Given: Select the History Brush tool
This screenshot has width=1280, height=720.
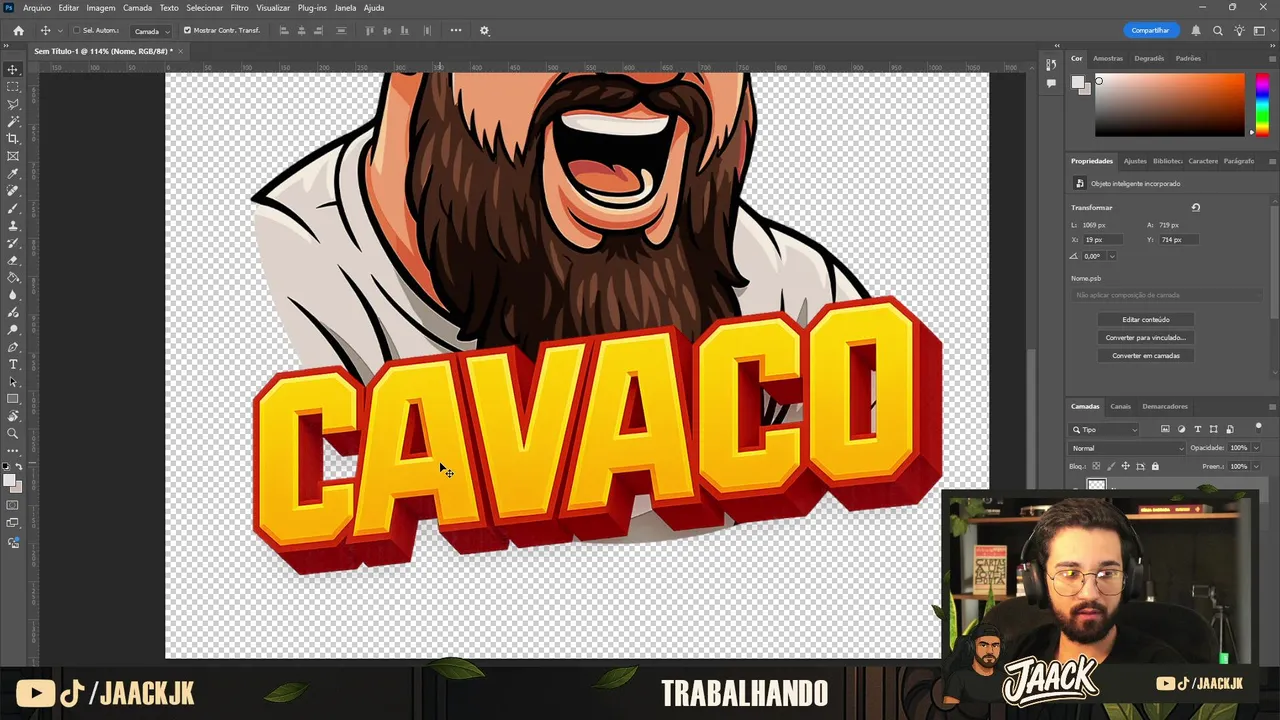Looking at the screenshot, I should 13,243.
